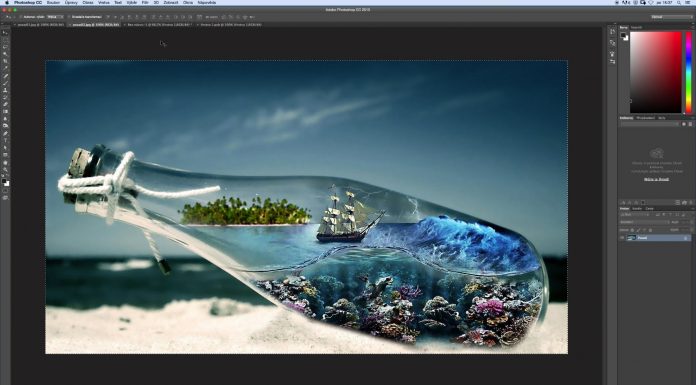Screen dimensions: 696x385
Task: Select the Rectangular Marquee tool
Action: tap(5, 40)
